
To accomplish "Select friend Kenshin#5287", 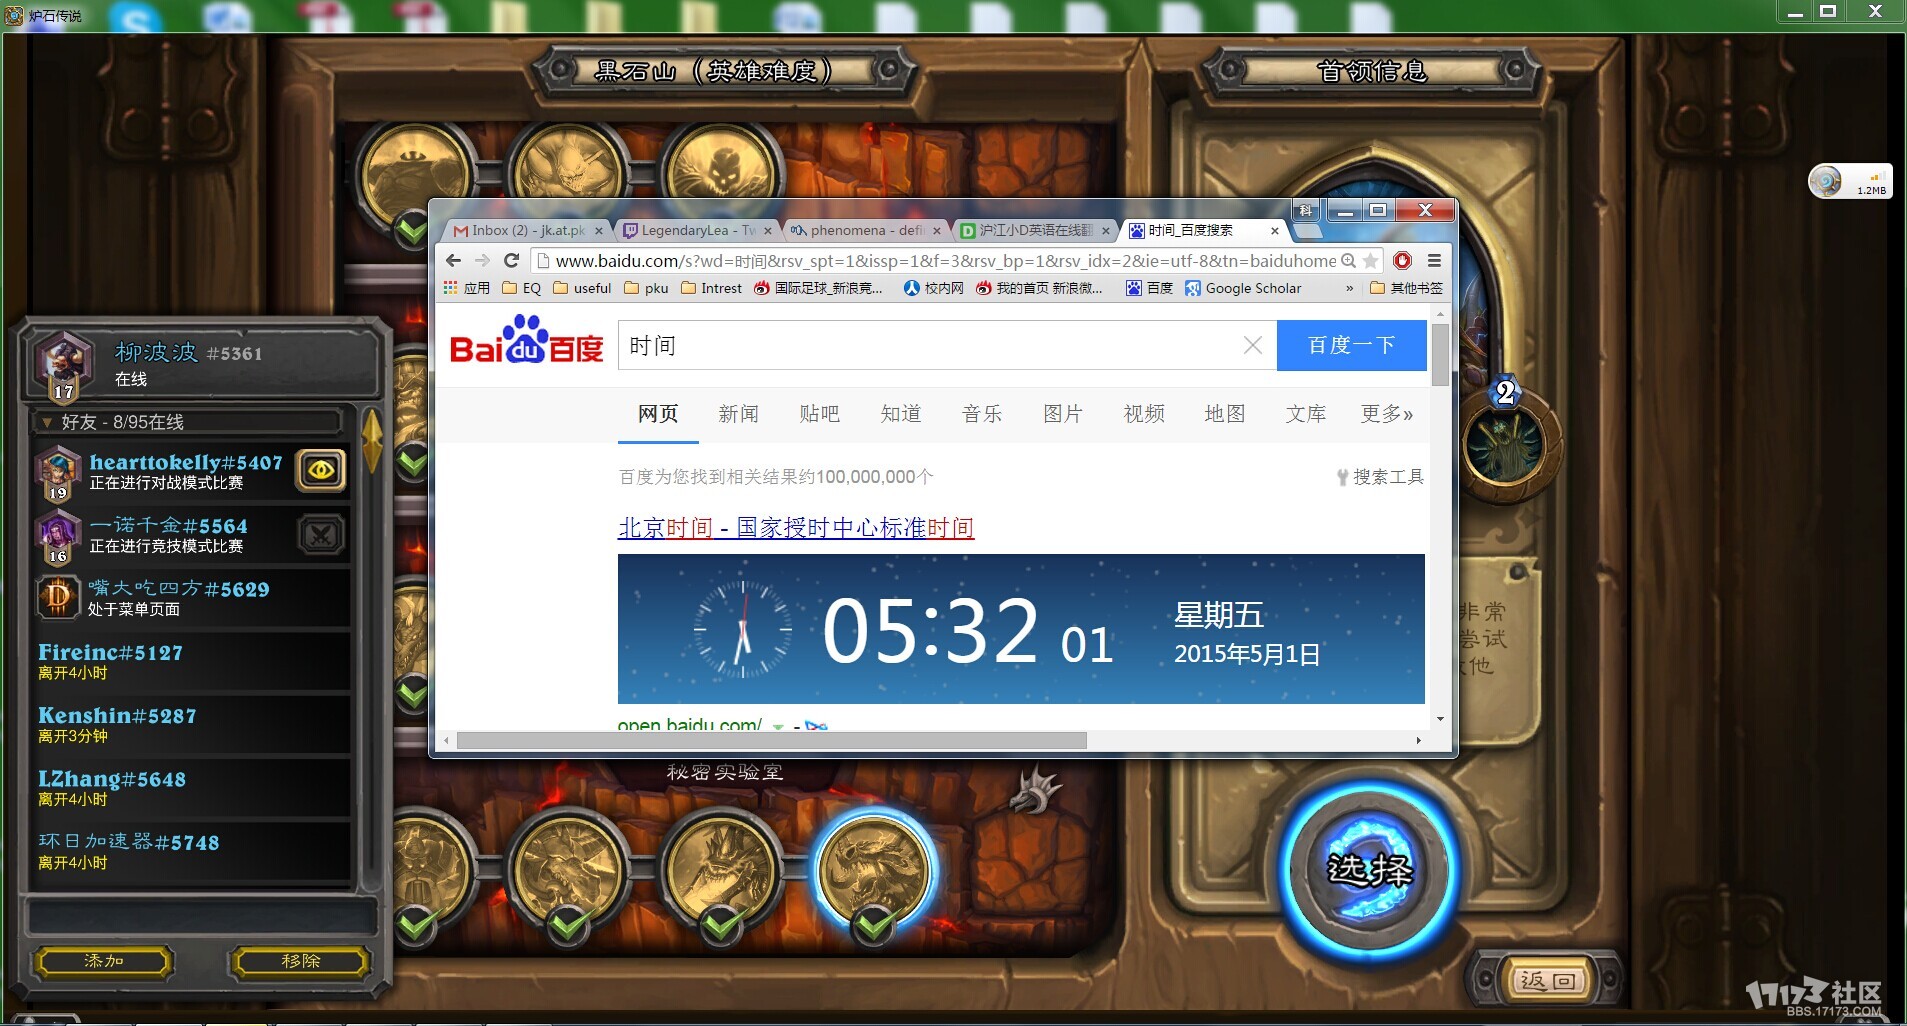I will 190,724.
